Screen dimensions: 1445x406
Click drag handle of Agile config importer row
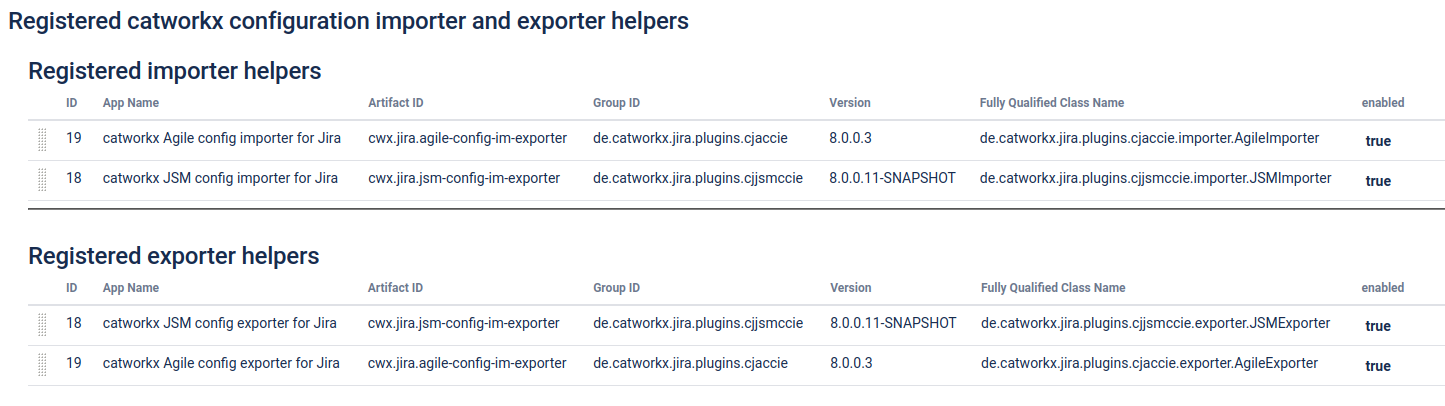tap(42, 139)
